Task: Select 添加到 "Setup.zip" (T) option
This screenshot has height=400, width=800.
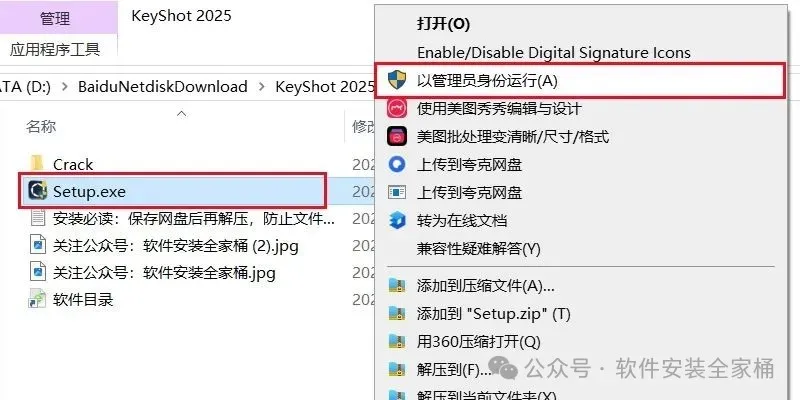Action: pyautogui.click(x=493, y=313)
